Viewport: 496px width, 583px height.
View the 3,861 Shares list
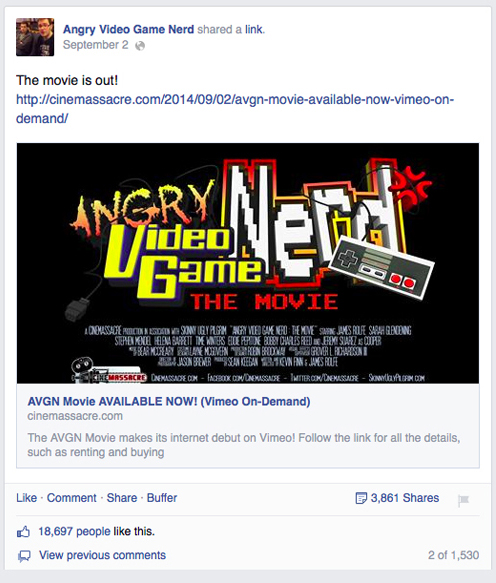(x=405, y=498)
